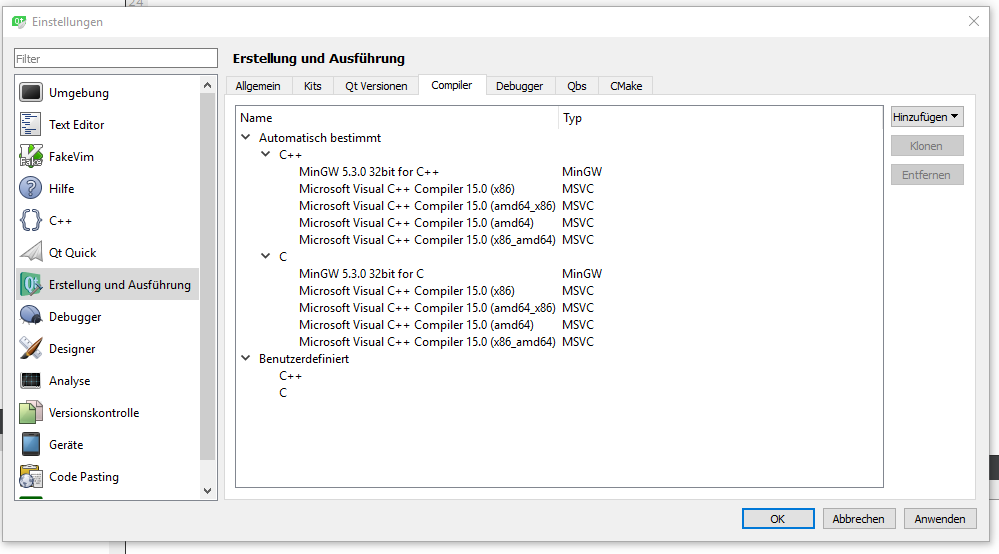The height and width of the screenshot is (554, 999).
Task: Select C++ group's MSVC 15.0 (x86) compiler
Action: coord(406,188)
